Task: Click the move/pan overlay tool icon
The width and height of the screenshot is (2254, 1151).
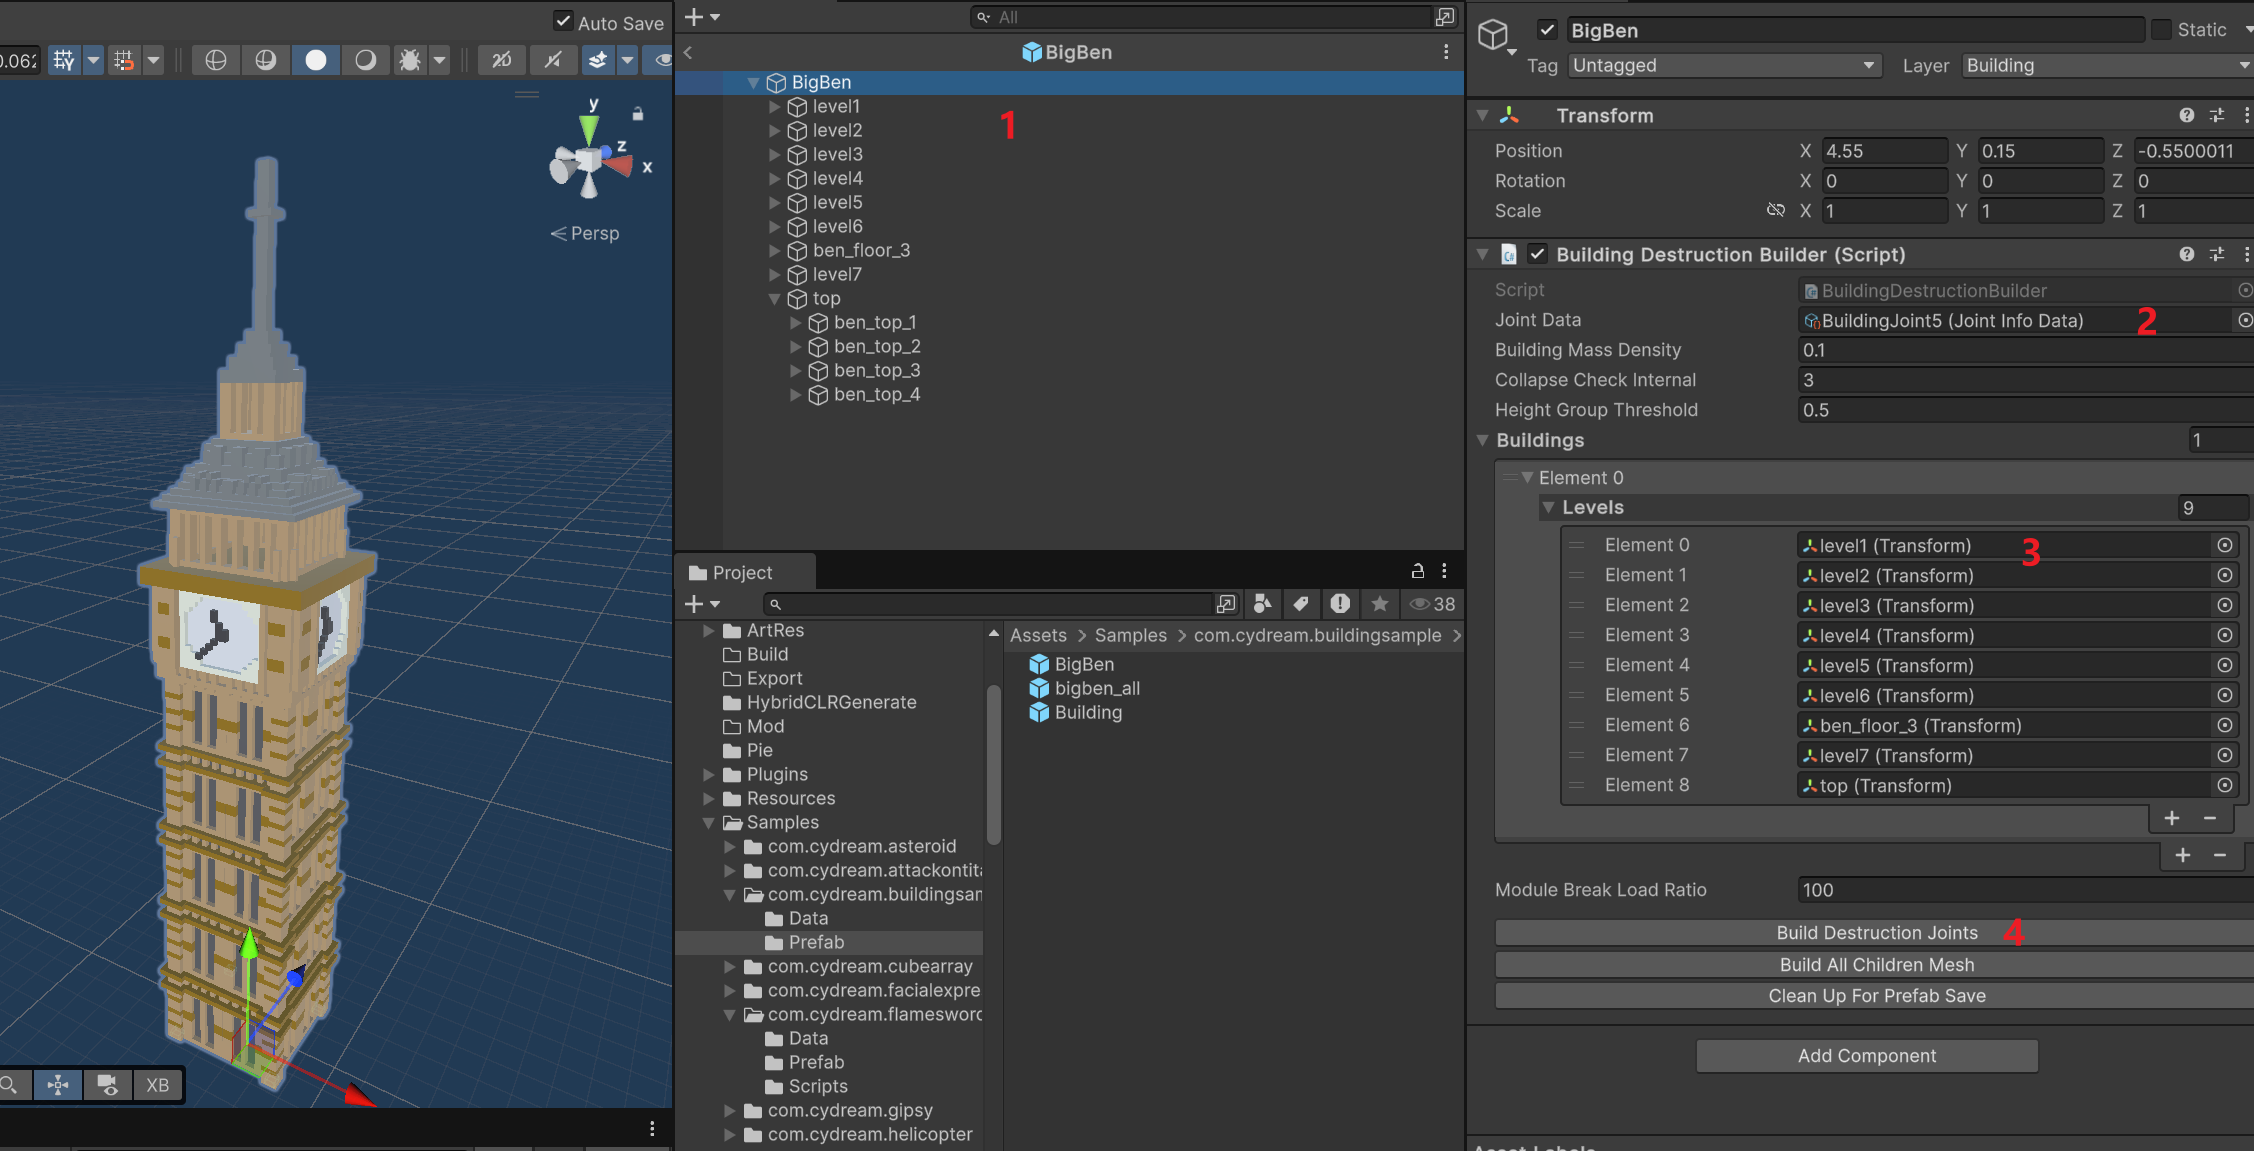Action: coord(58,1085)
